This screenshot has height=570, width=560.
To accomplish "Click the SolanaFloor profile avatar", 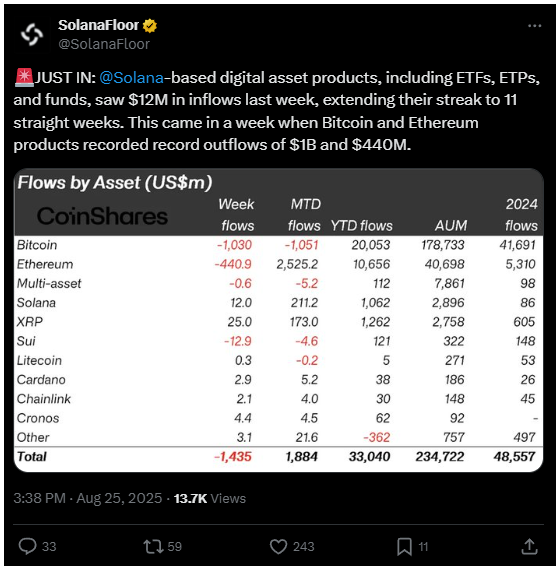I will pos(32,35).
